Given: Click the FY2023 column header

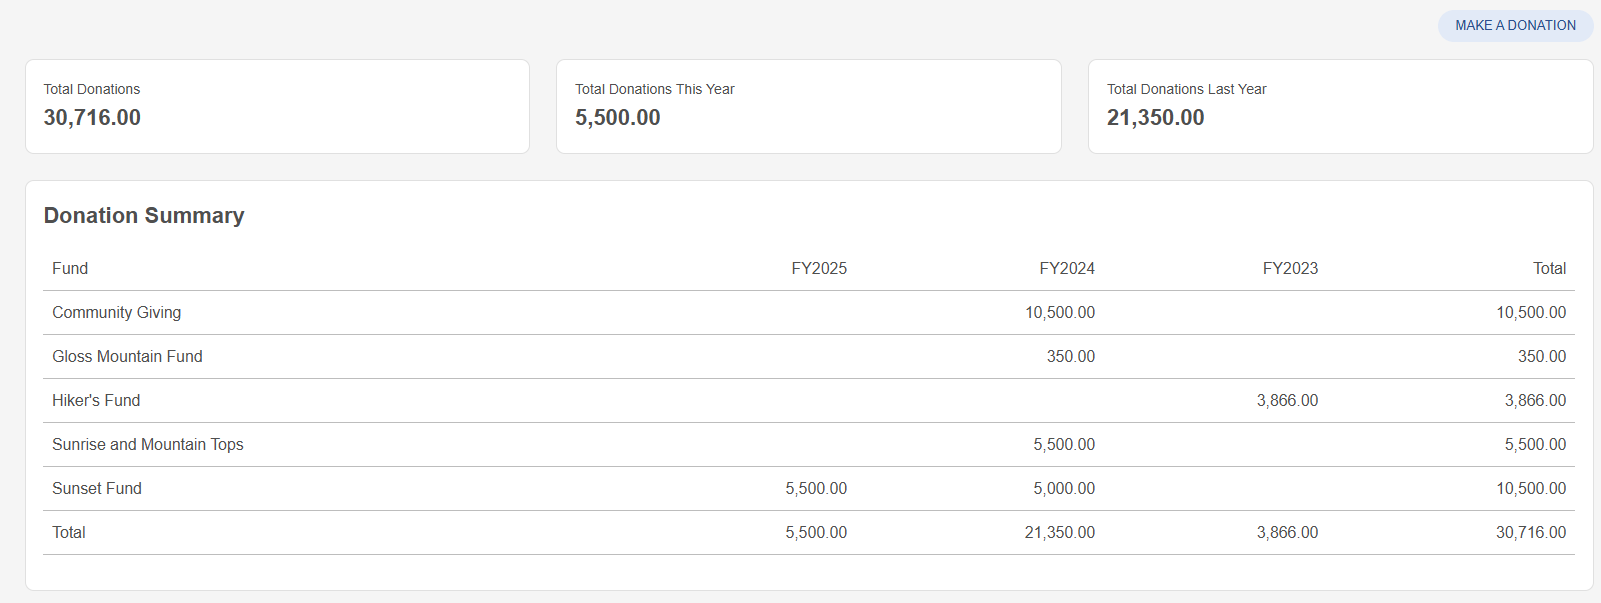Looking at the screenshot, I should [x=1290, y=268].
